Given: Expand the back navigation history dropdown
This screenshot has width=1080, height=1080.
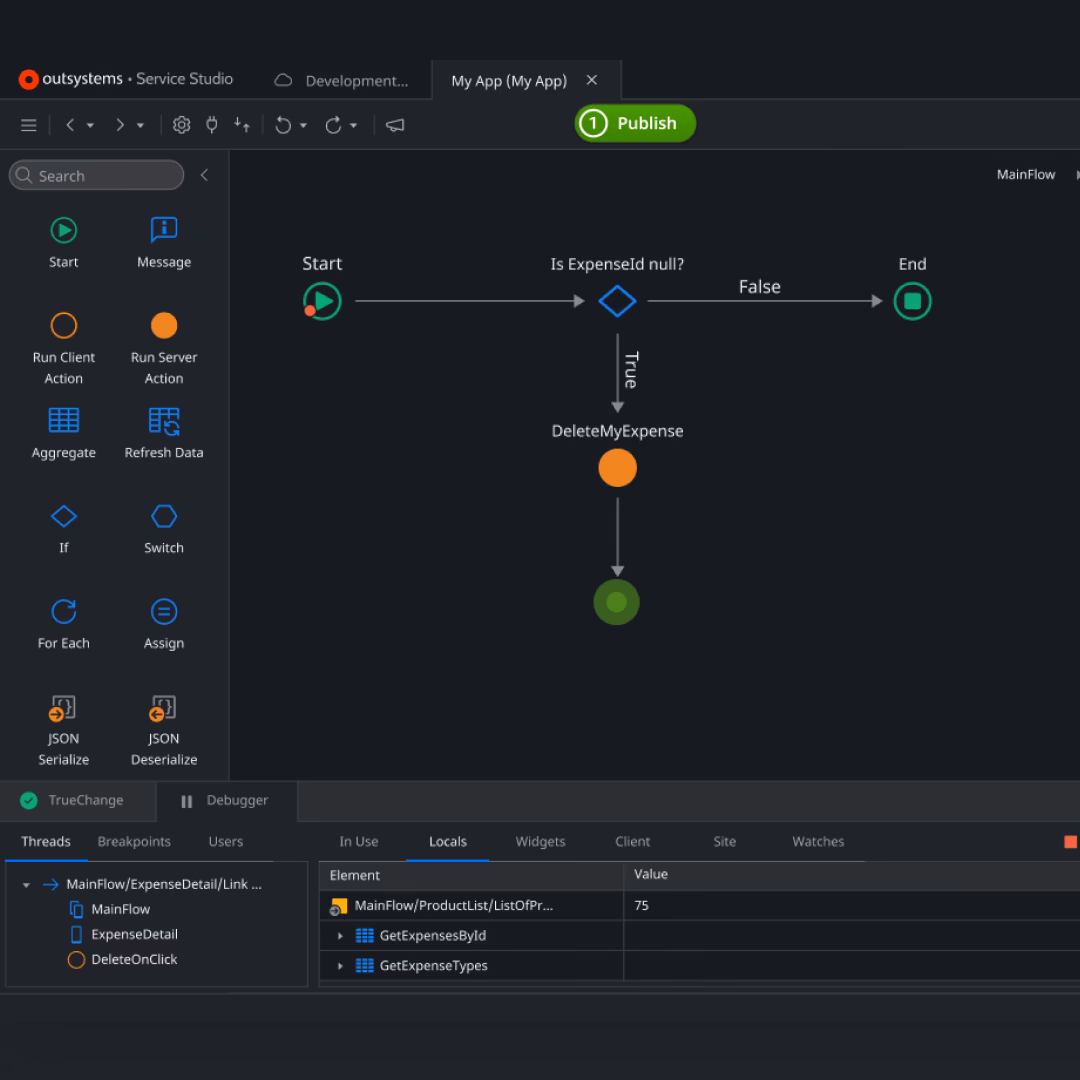Looking at the screenshot, I should pyautogui.click(x=88, y=124).
